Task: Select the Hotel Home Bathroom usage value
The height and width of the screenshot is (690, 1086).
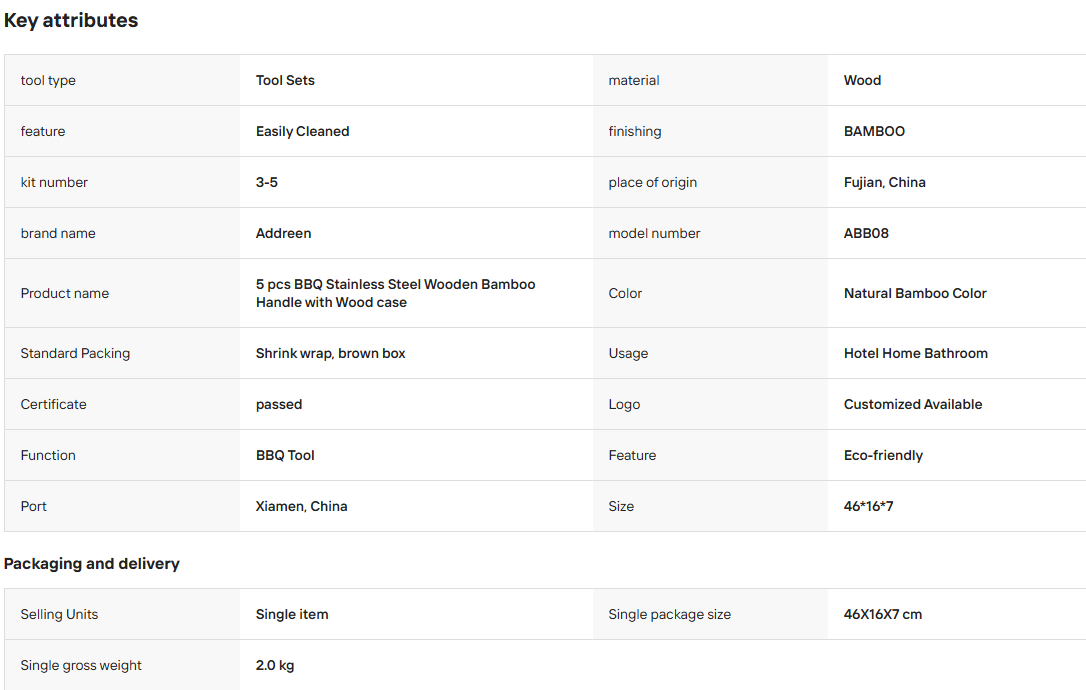Action: click(x=916, y=353)
